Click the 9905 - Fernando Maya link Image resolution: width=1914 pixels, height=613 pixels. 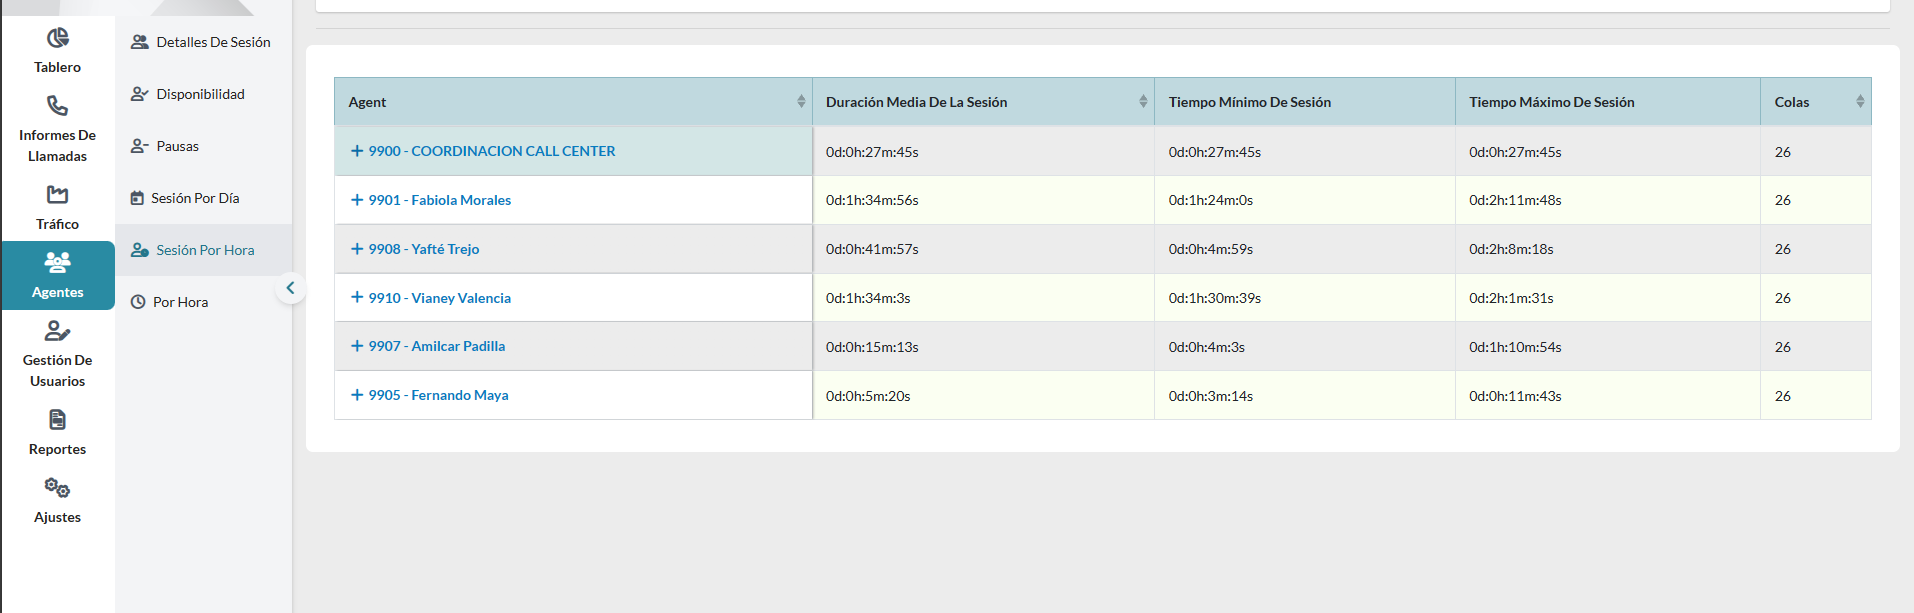(439, 395)
